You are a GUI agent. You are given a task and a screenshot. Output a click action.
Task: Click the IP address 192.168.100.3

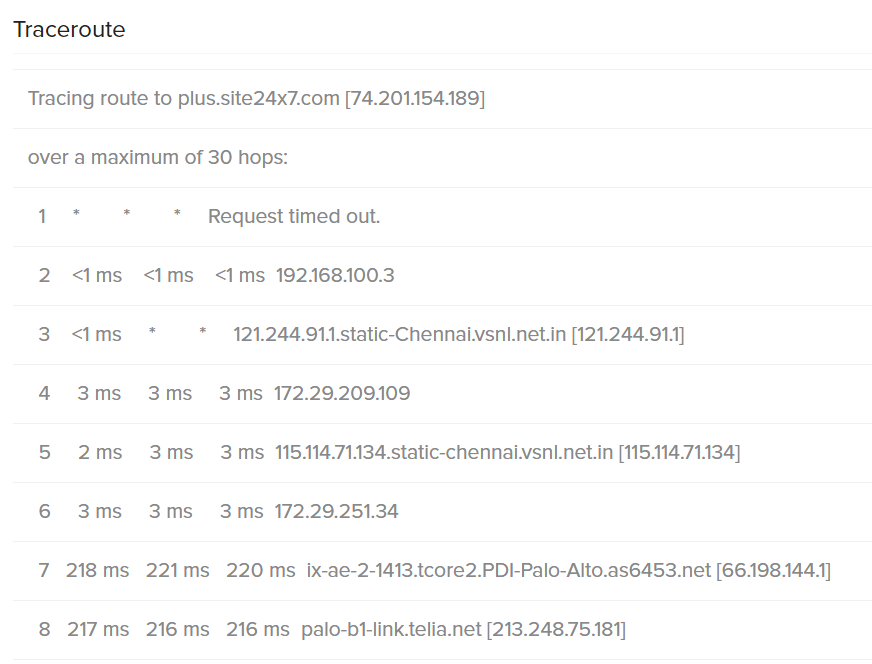pos(335,275)
